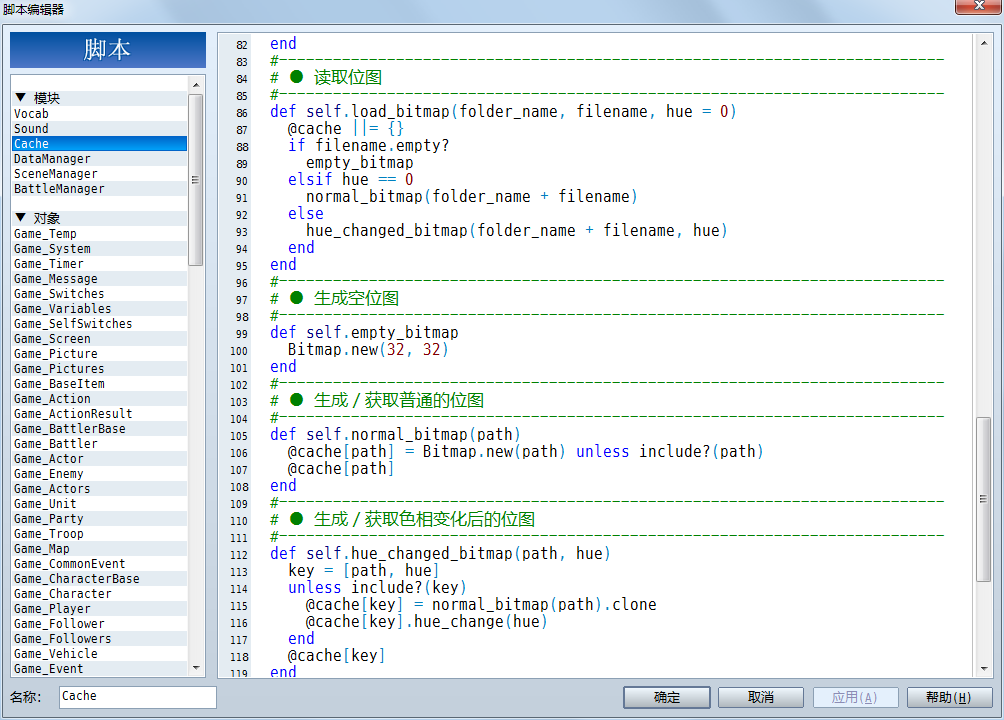Select the Game_BaseItem script
1004x720 pixels.
click(99, 384)
